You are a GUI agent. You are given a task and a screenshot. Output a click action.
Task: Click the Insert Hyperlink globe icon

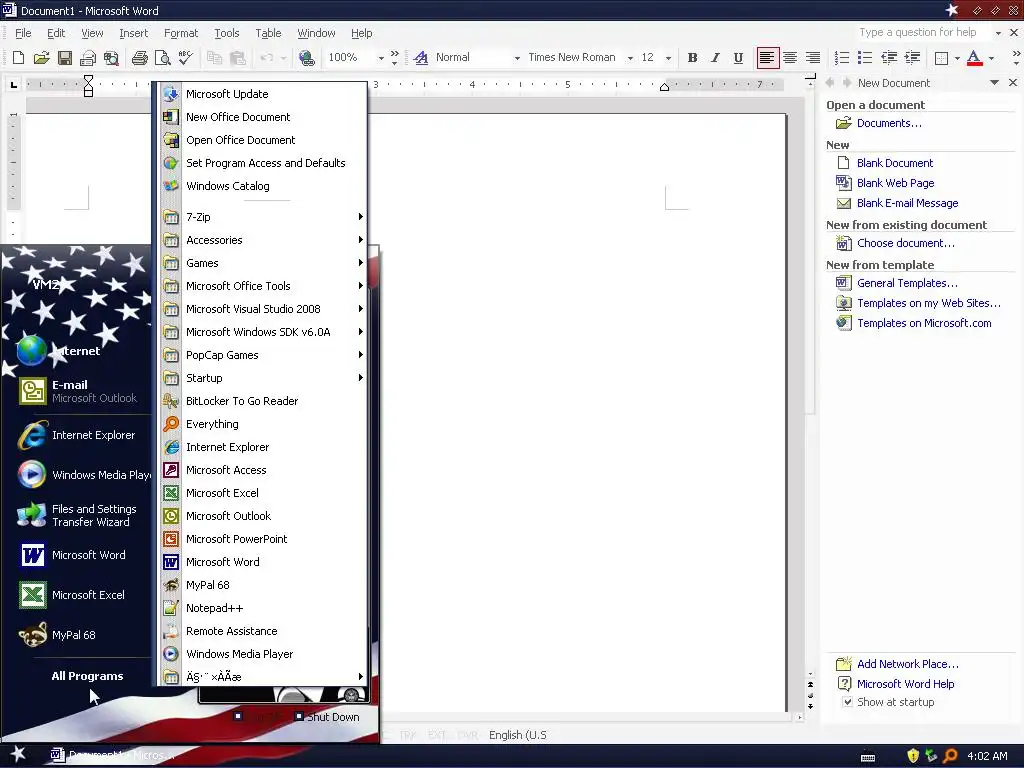(306, 57)
